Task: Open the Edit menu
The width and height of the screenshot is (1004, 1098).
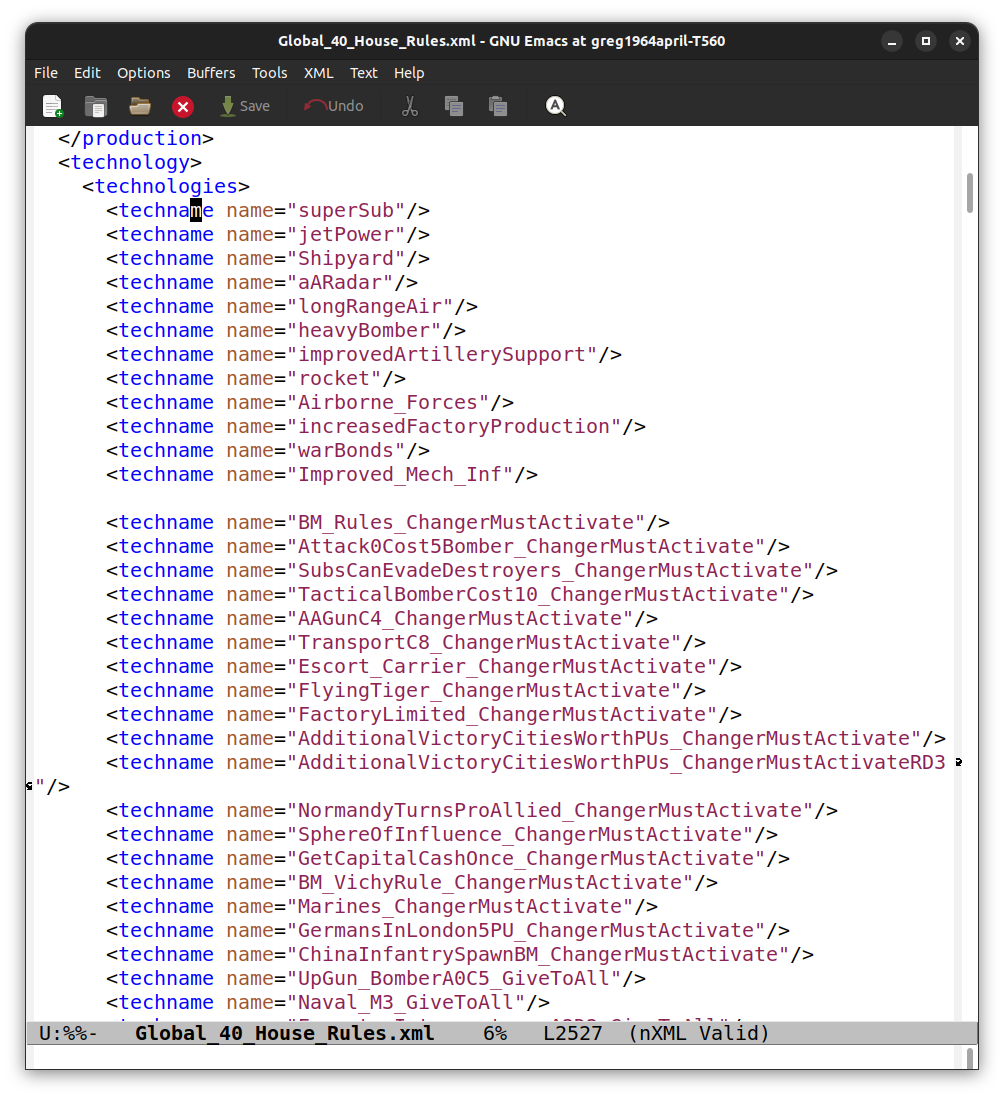Action: click(88, 73)
